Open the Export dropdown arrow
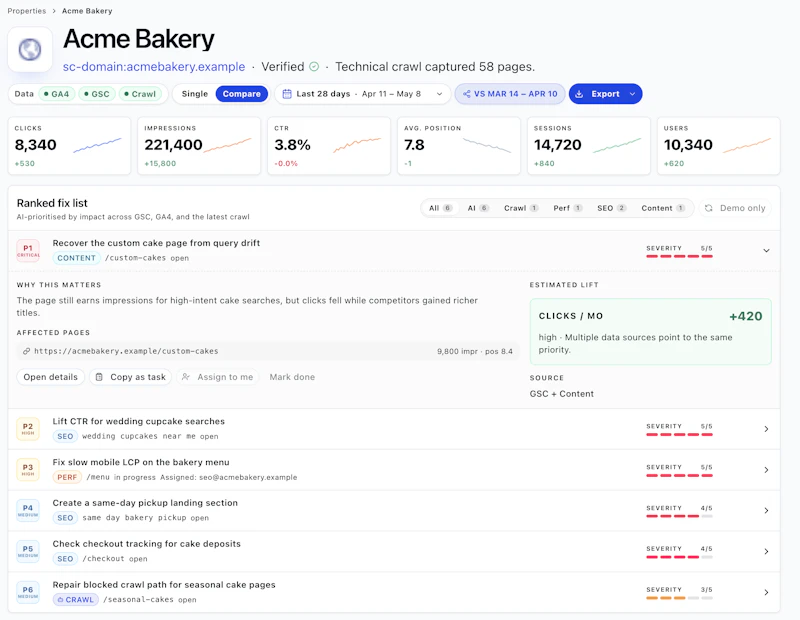Screen dimensions: 800x620 coord(633,94)
